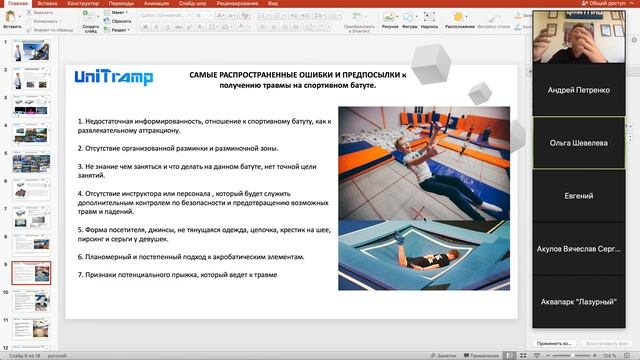
Task: Click the zoom in plus icon
Action: tap(595, 356)
